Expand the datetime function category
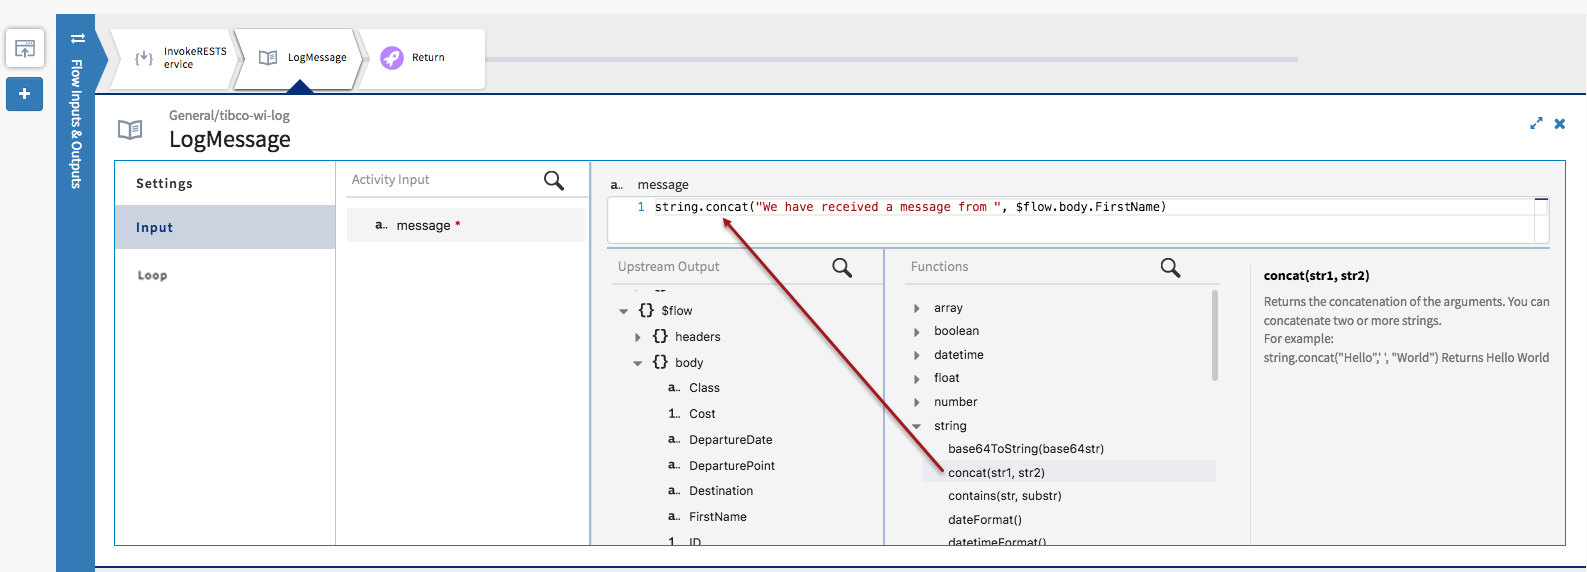The height and width of the screenshot is (572, 1587). coord(917,355)
